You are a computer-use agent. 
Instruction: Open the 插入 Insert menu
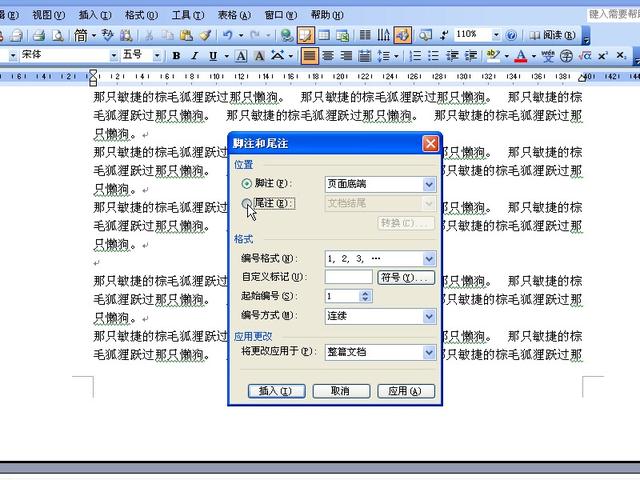click(x=95, y=15)
